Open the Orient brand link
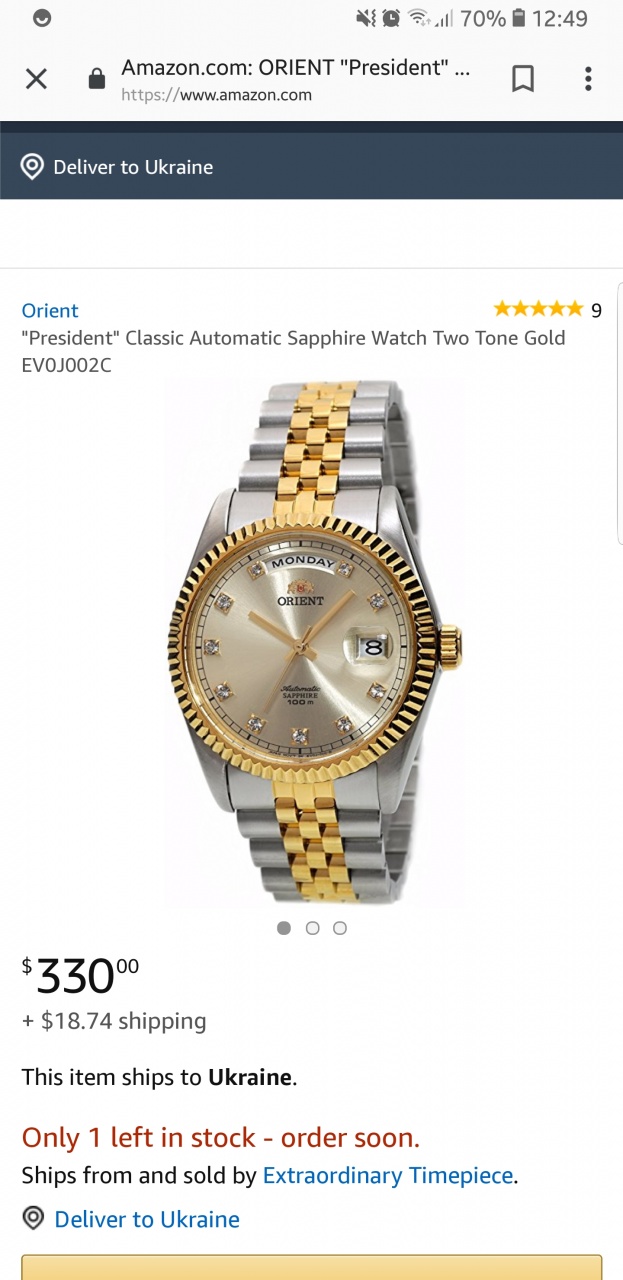 pyautogui.click(x=50, y=310)
